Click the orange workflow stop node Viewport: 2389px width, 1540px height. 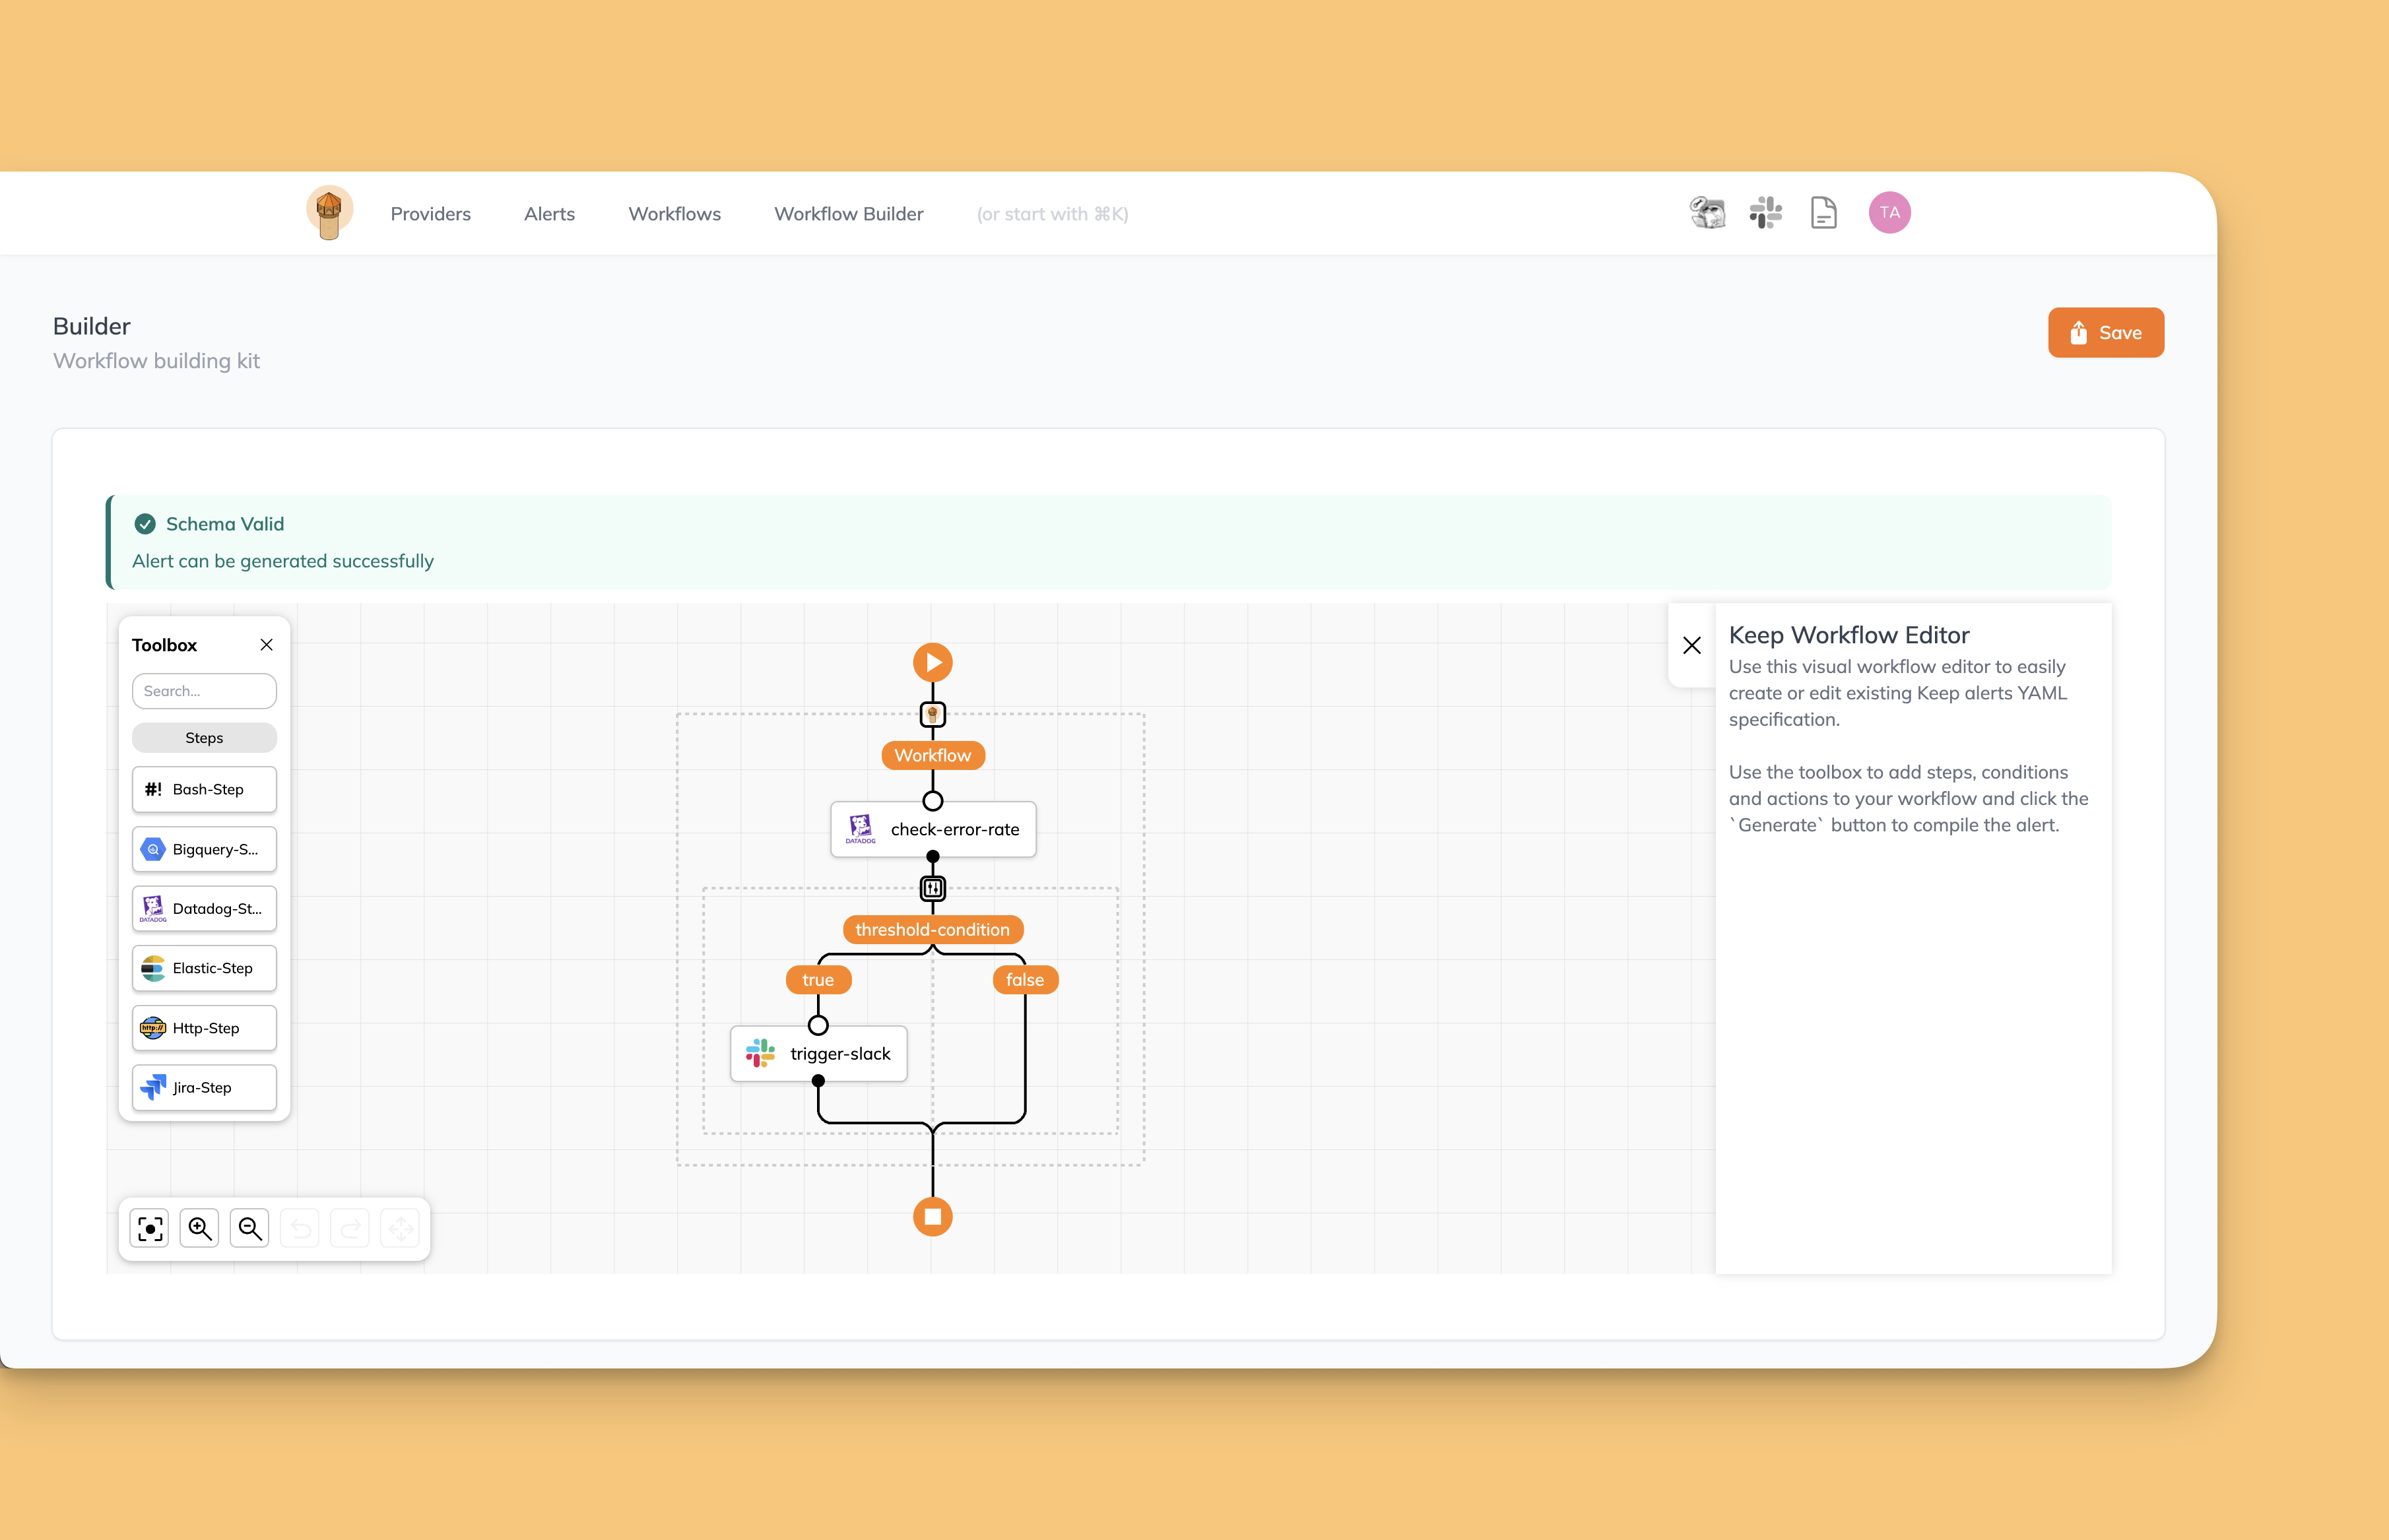pos(932,1217)
